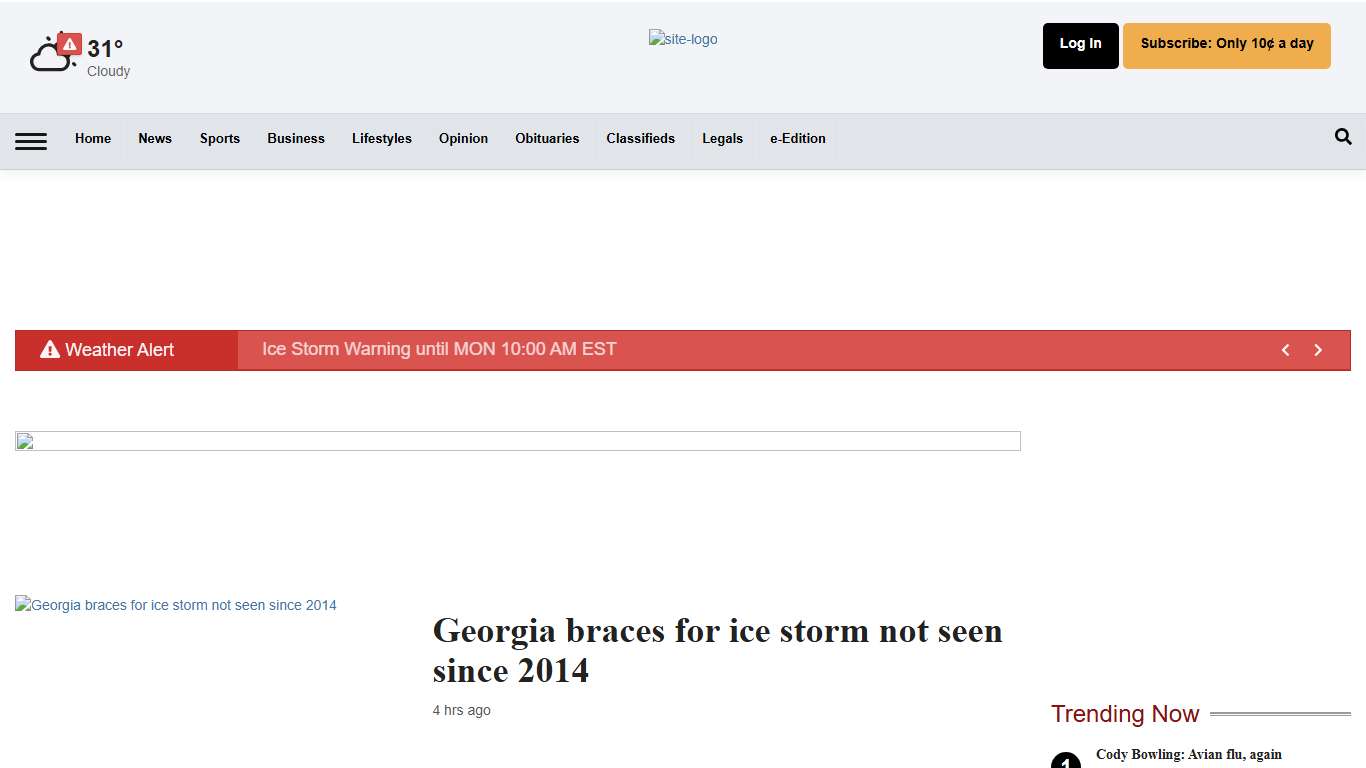Read the Cody Bowling avian flu article
The image size is (1366, 768).
(x=1188, y=754)
